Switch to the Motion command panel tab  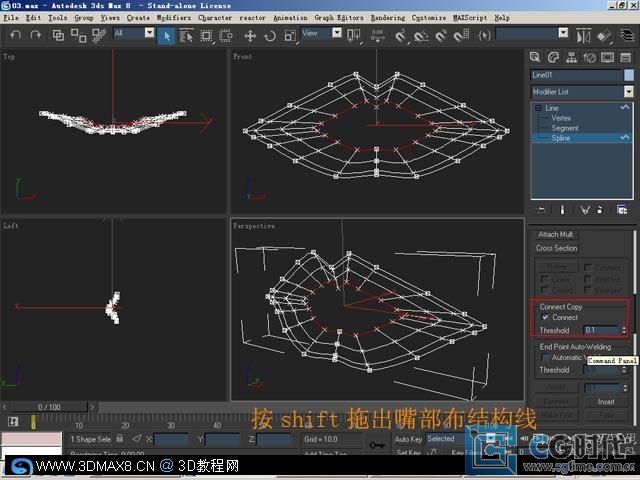589,58
